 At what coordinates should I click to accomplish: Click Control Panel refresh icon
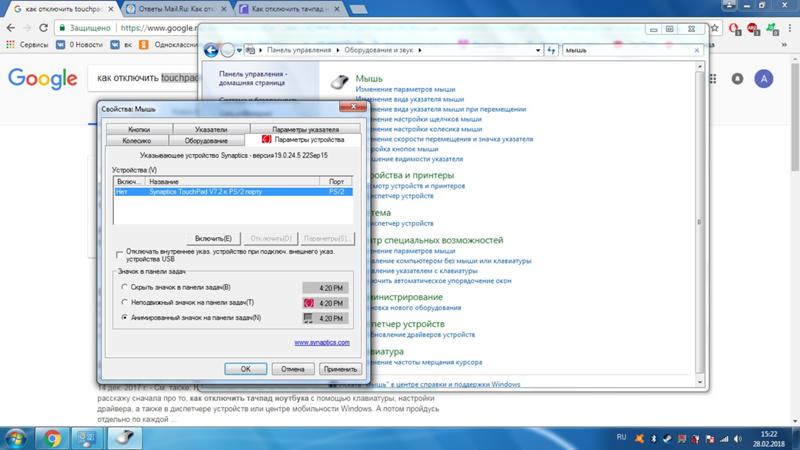coord(551,50)
